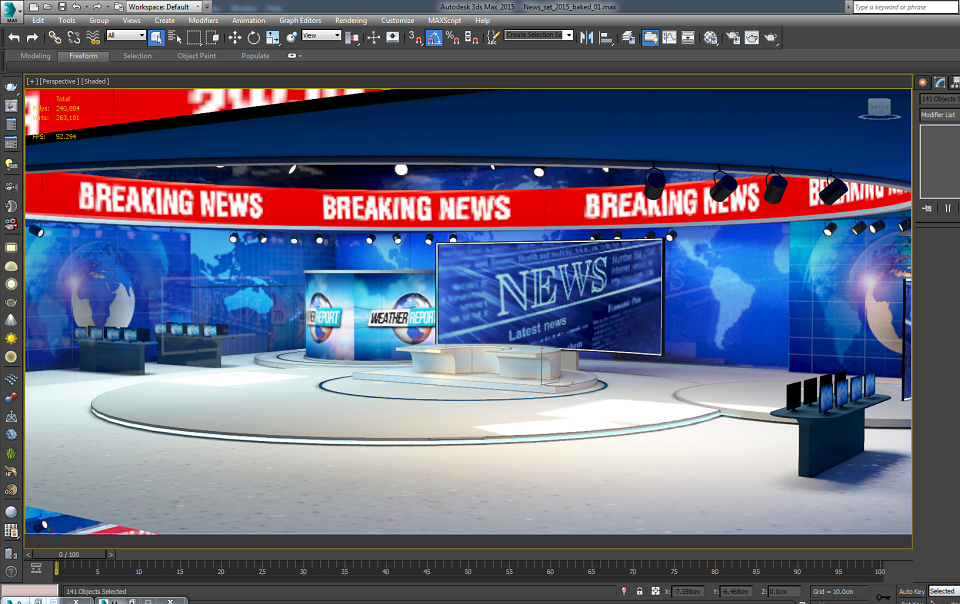
Task: Switch to the Object Paint ribbon tab
Action: tap(197, 56)
